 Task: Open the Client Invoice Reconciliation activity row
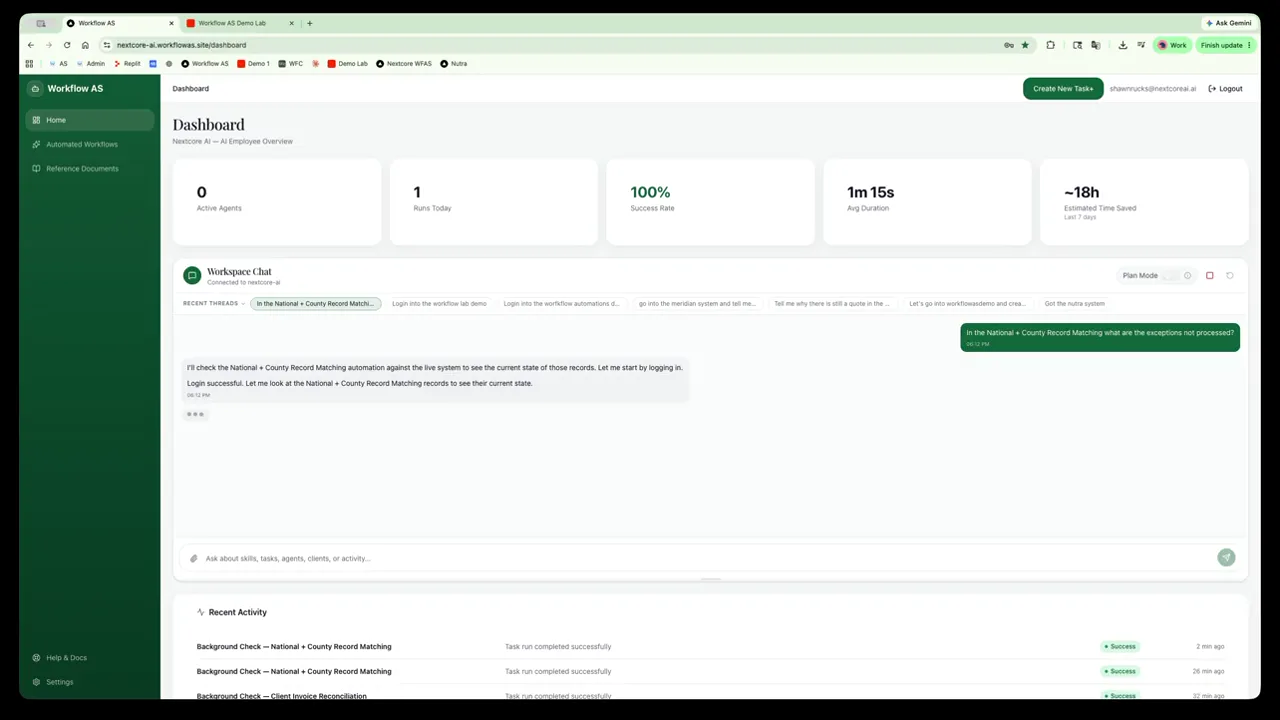(x=710, y=696)
